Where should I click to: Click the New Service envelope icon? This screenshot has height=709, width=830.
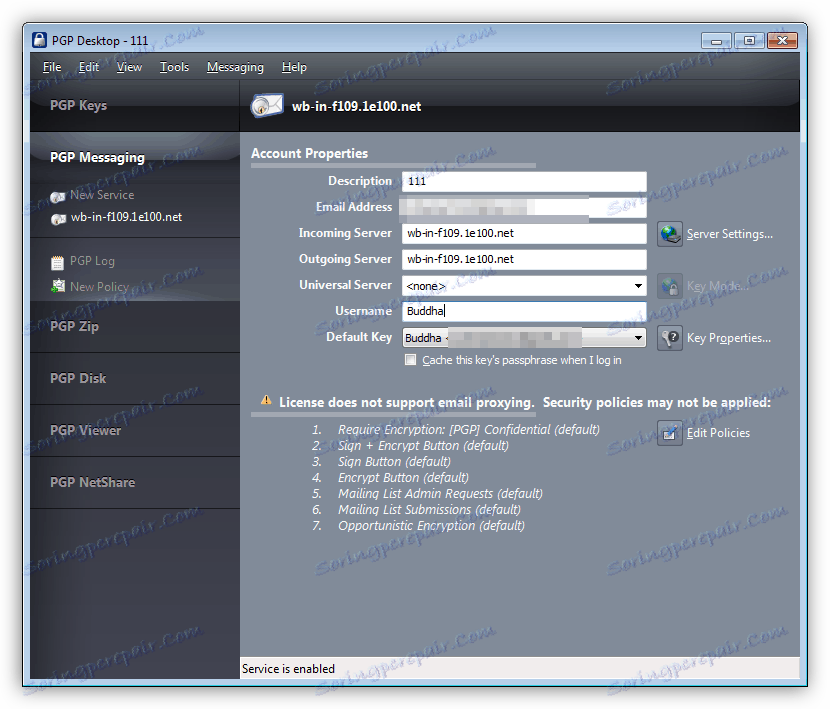click(x=58, y=196)
